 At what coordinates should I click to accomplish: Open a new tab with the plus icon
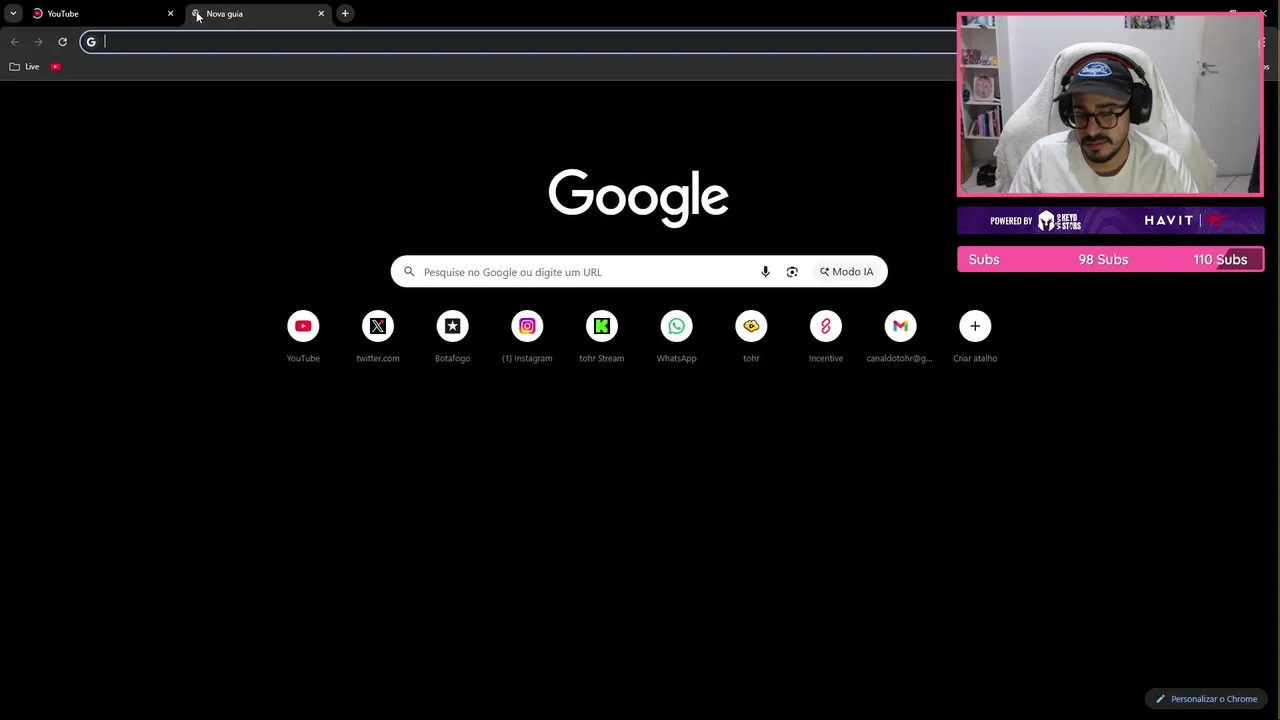pyautogui.click(x=345, y=14)
